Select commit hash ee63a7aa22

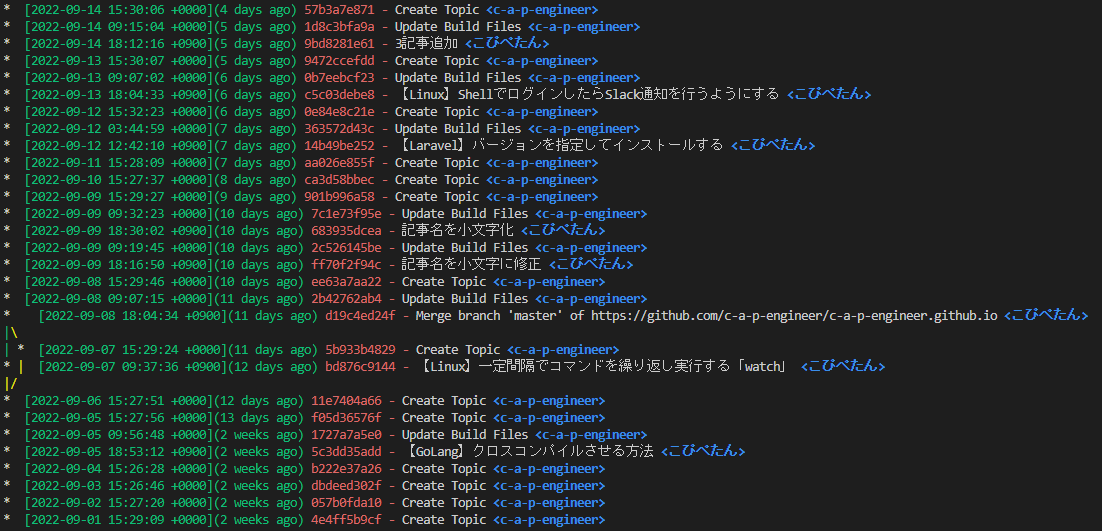pyautogui.click(x=346, y=281)
